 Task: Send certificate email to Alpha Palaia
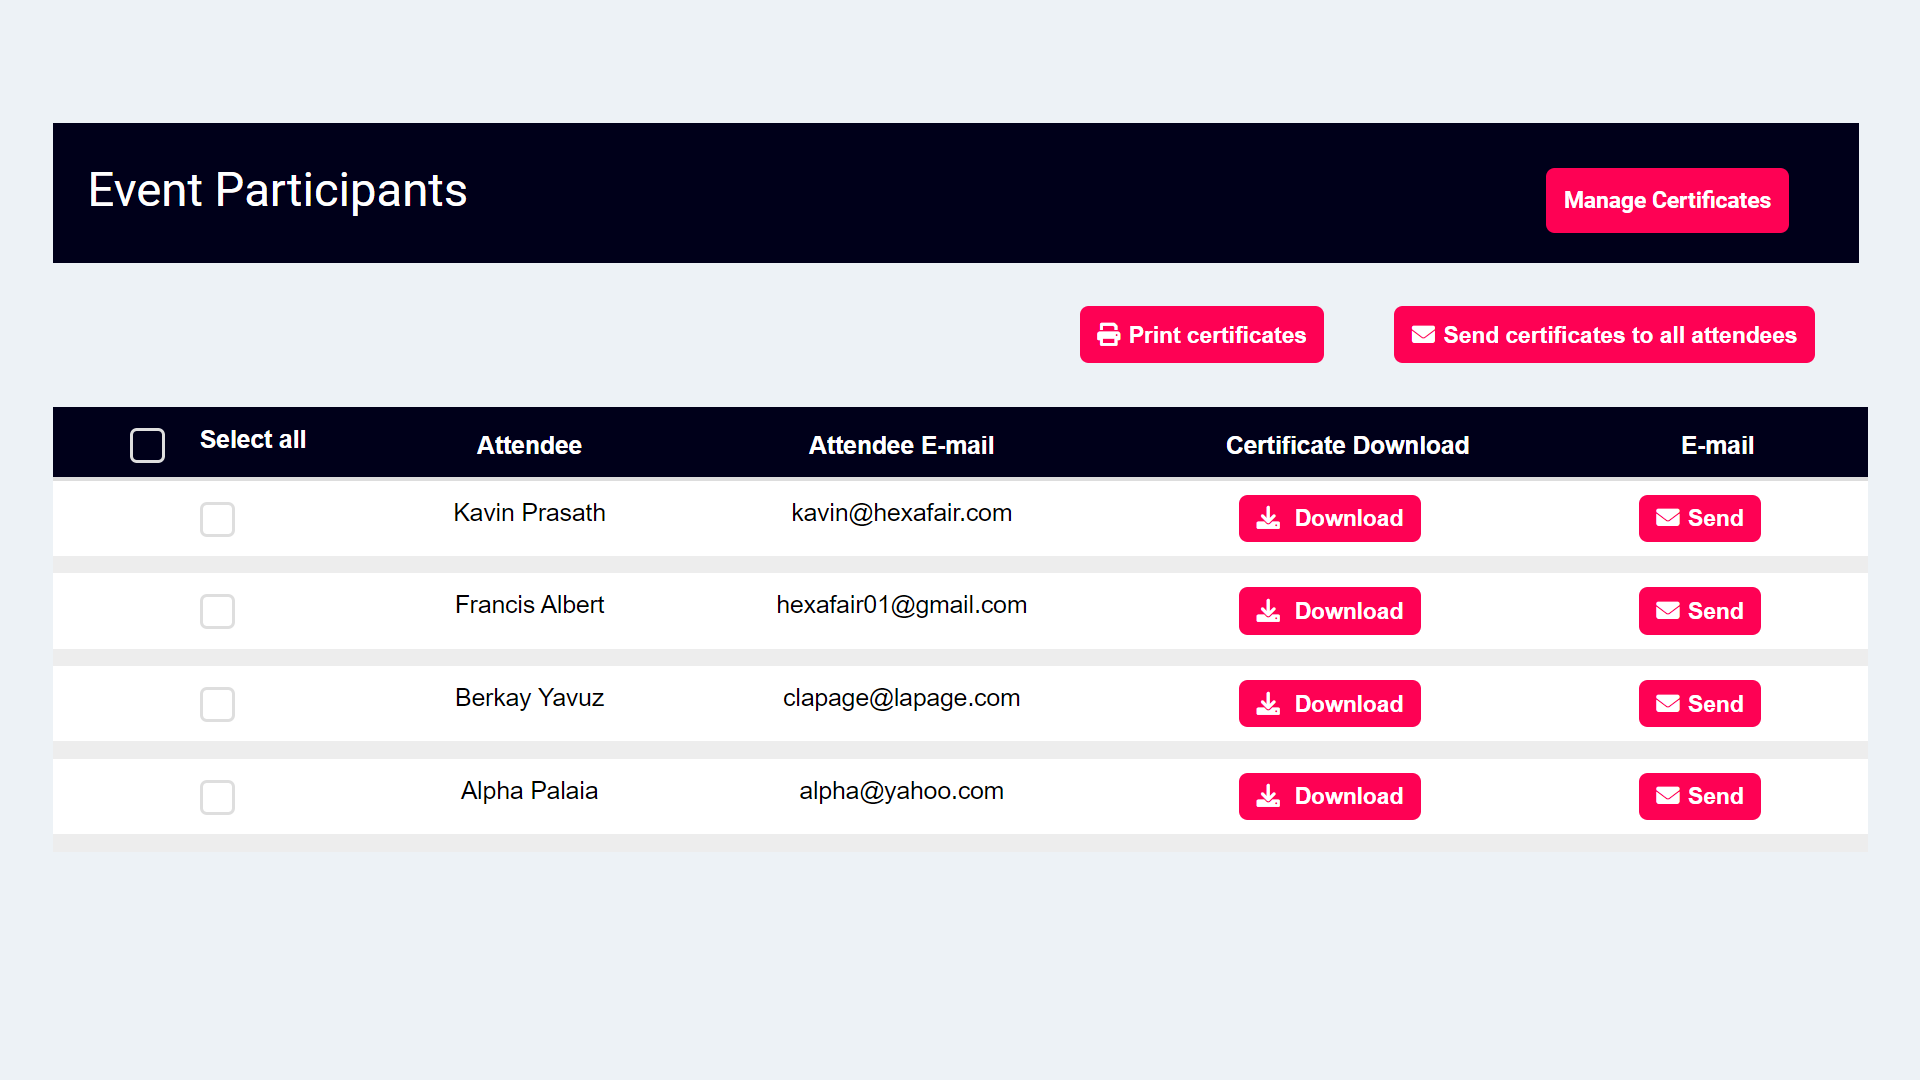tap(1700, 795)
